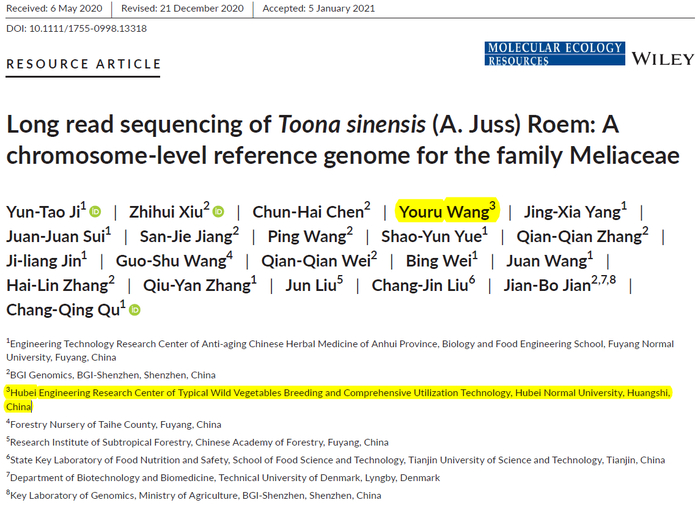Click the Wiley publisher logo
Image resolution: width=698 pixels, height=511 pixels.
coord(661,58)
